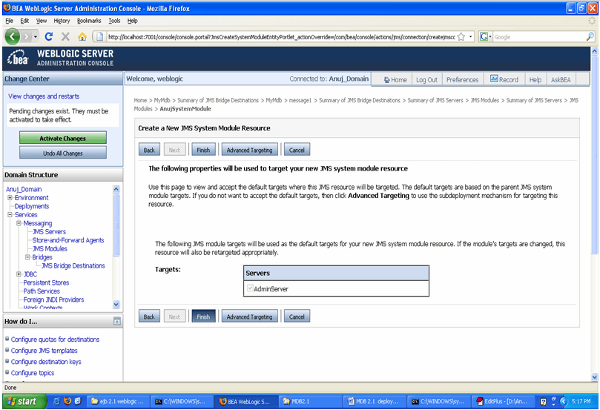Open Deployments in domain tree
The height and width of the screenshot is (410, 600).
[x=32, y=206]
